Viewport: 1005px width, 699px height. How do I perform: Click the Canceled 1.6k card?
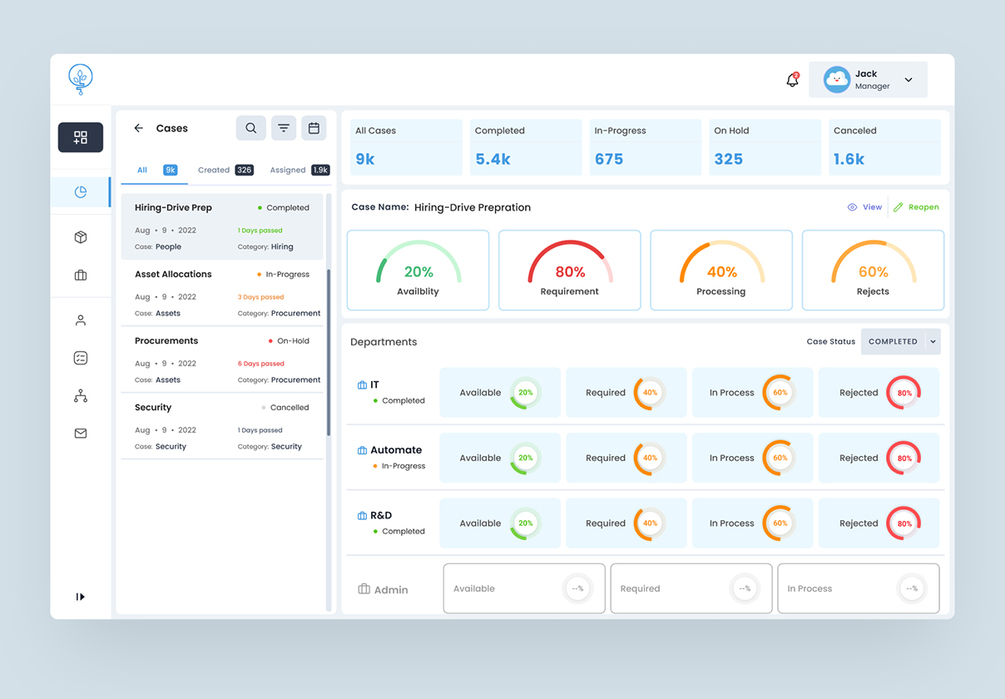click(x=885, y=147)
